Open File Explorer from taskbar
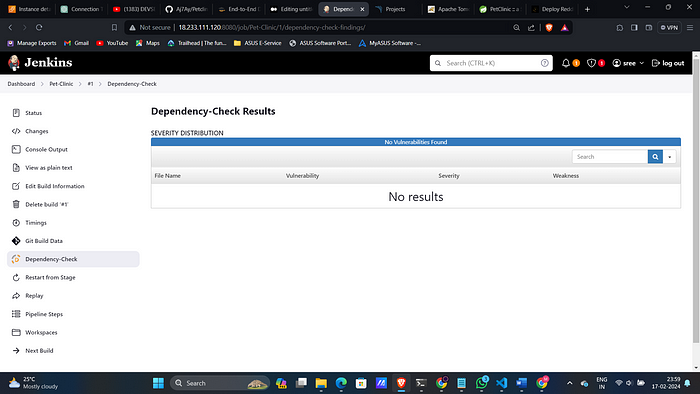 tap(321, 383)
